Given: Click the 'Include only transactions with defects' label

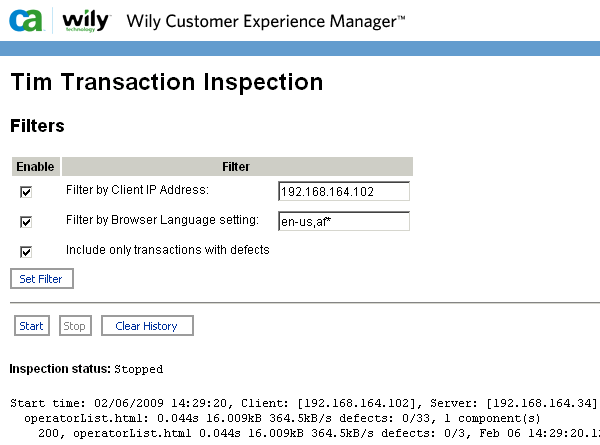Looking at the screenshot, I should [167, 249].
